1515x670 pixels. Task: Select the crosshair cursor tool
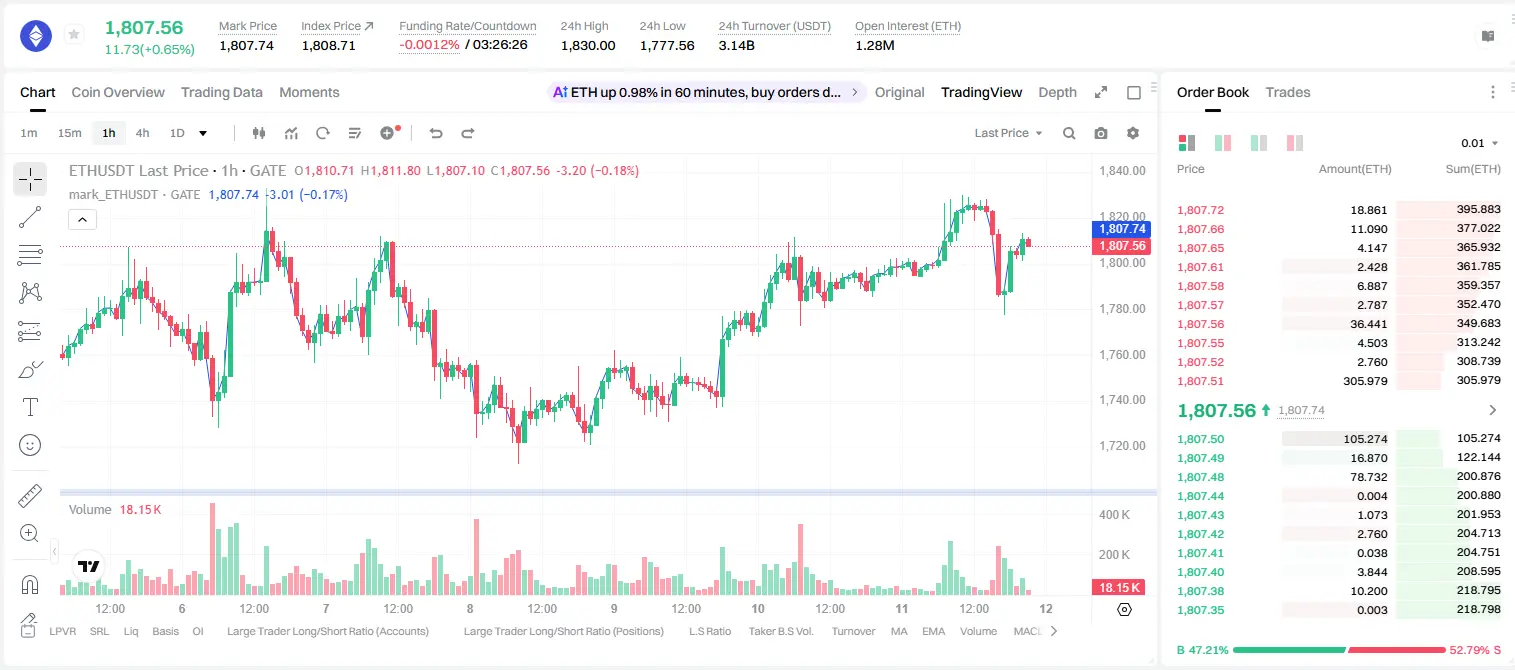[30, 179]
